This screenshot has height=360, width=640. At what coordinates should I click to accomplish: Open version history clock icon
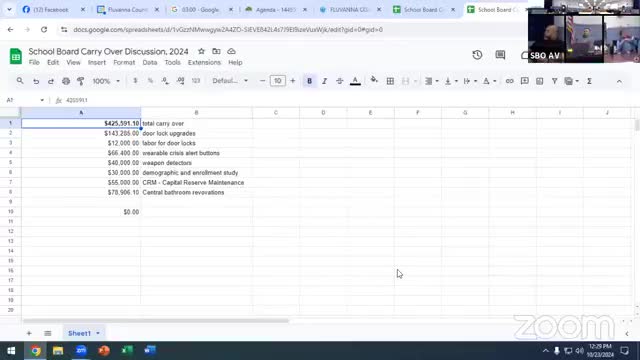pyautogui.click(x=477, y=55)
